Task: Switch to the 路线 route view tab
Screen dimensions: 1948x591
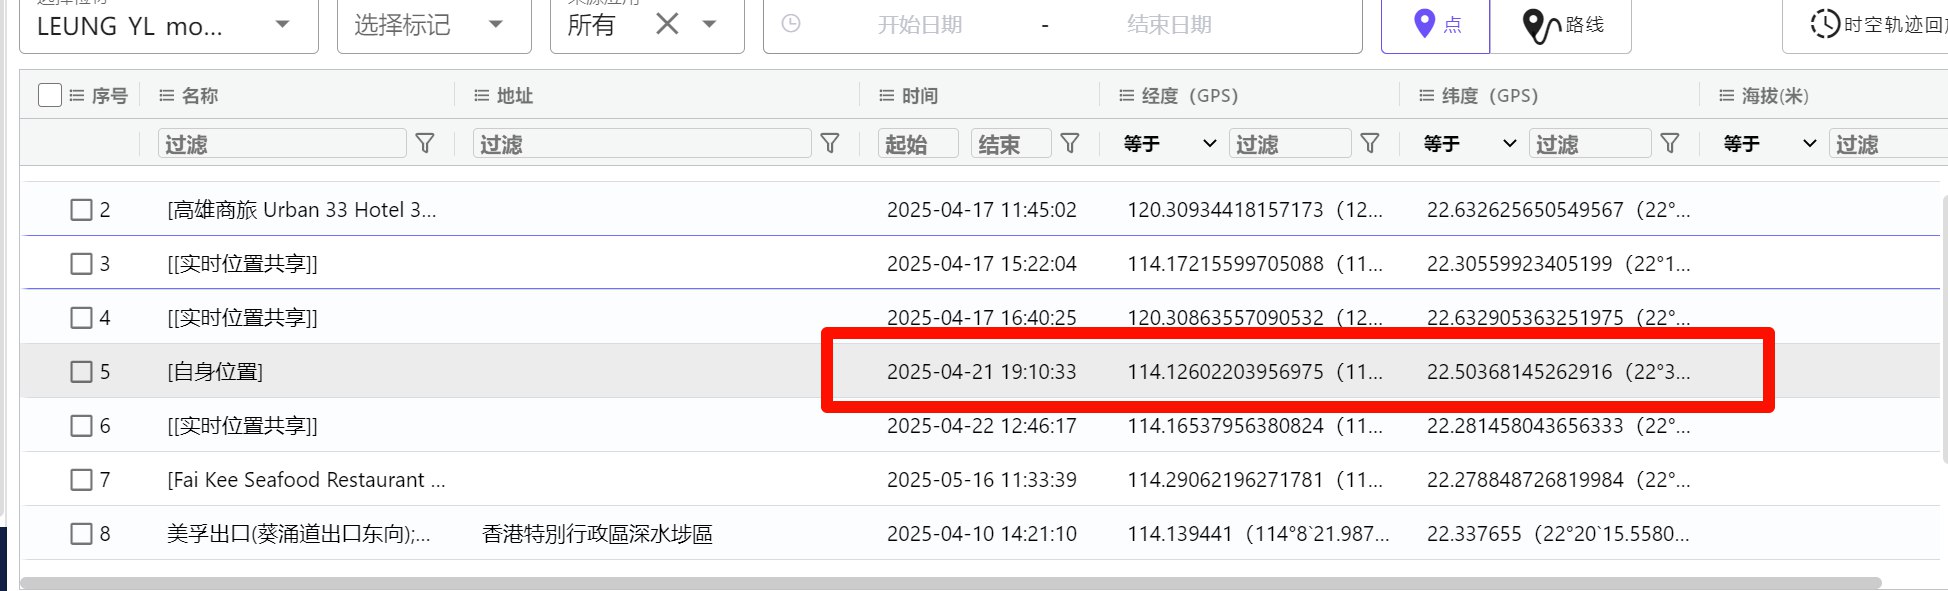Action: tap(1561, 25)
